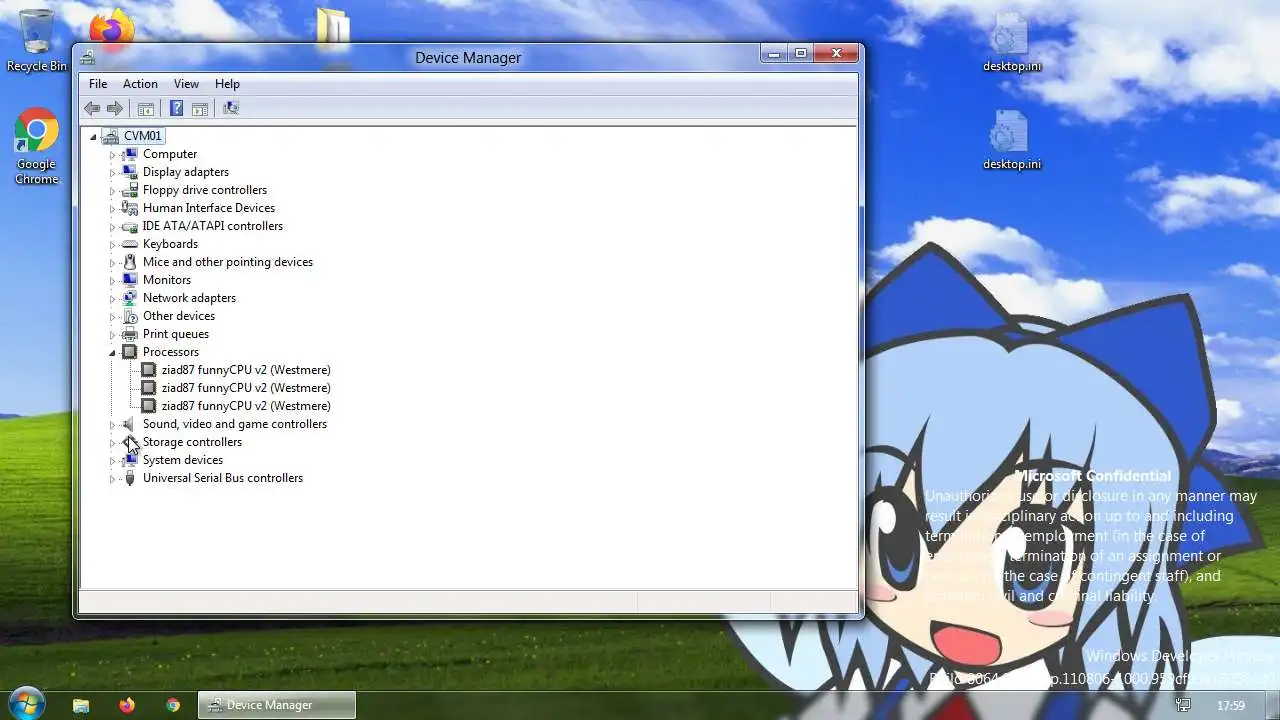The image size is (1280, 720).
Task: Select the Storage controllers row label
Action: (192, 442)
